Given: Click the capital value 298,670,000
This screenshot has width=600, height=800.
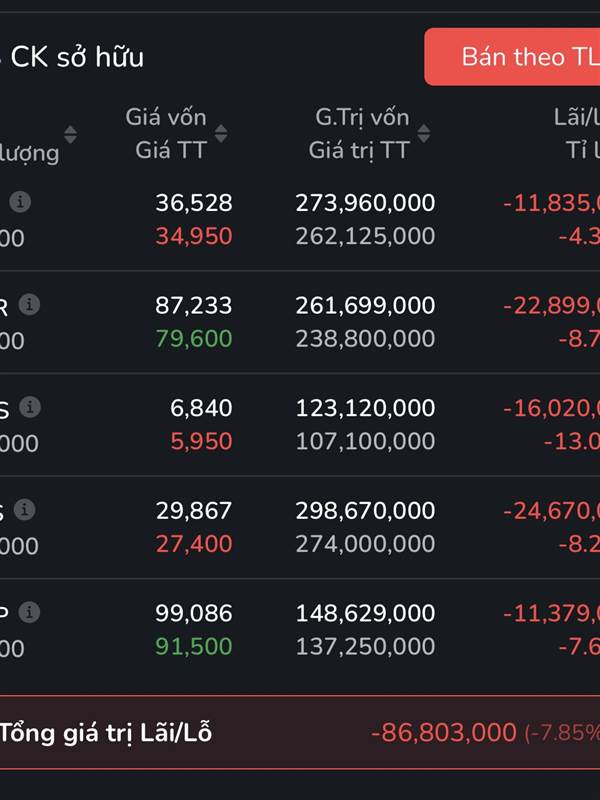Looking at the screenshot, I should tap(365, 510).
